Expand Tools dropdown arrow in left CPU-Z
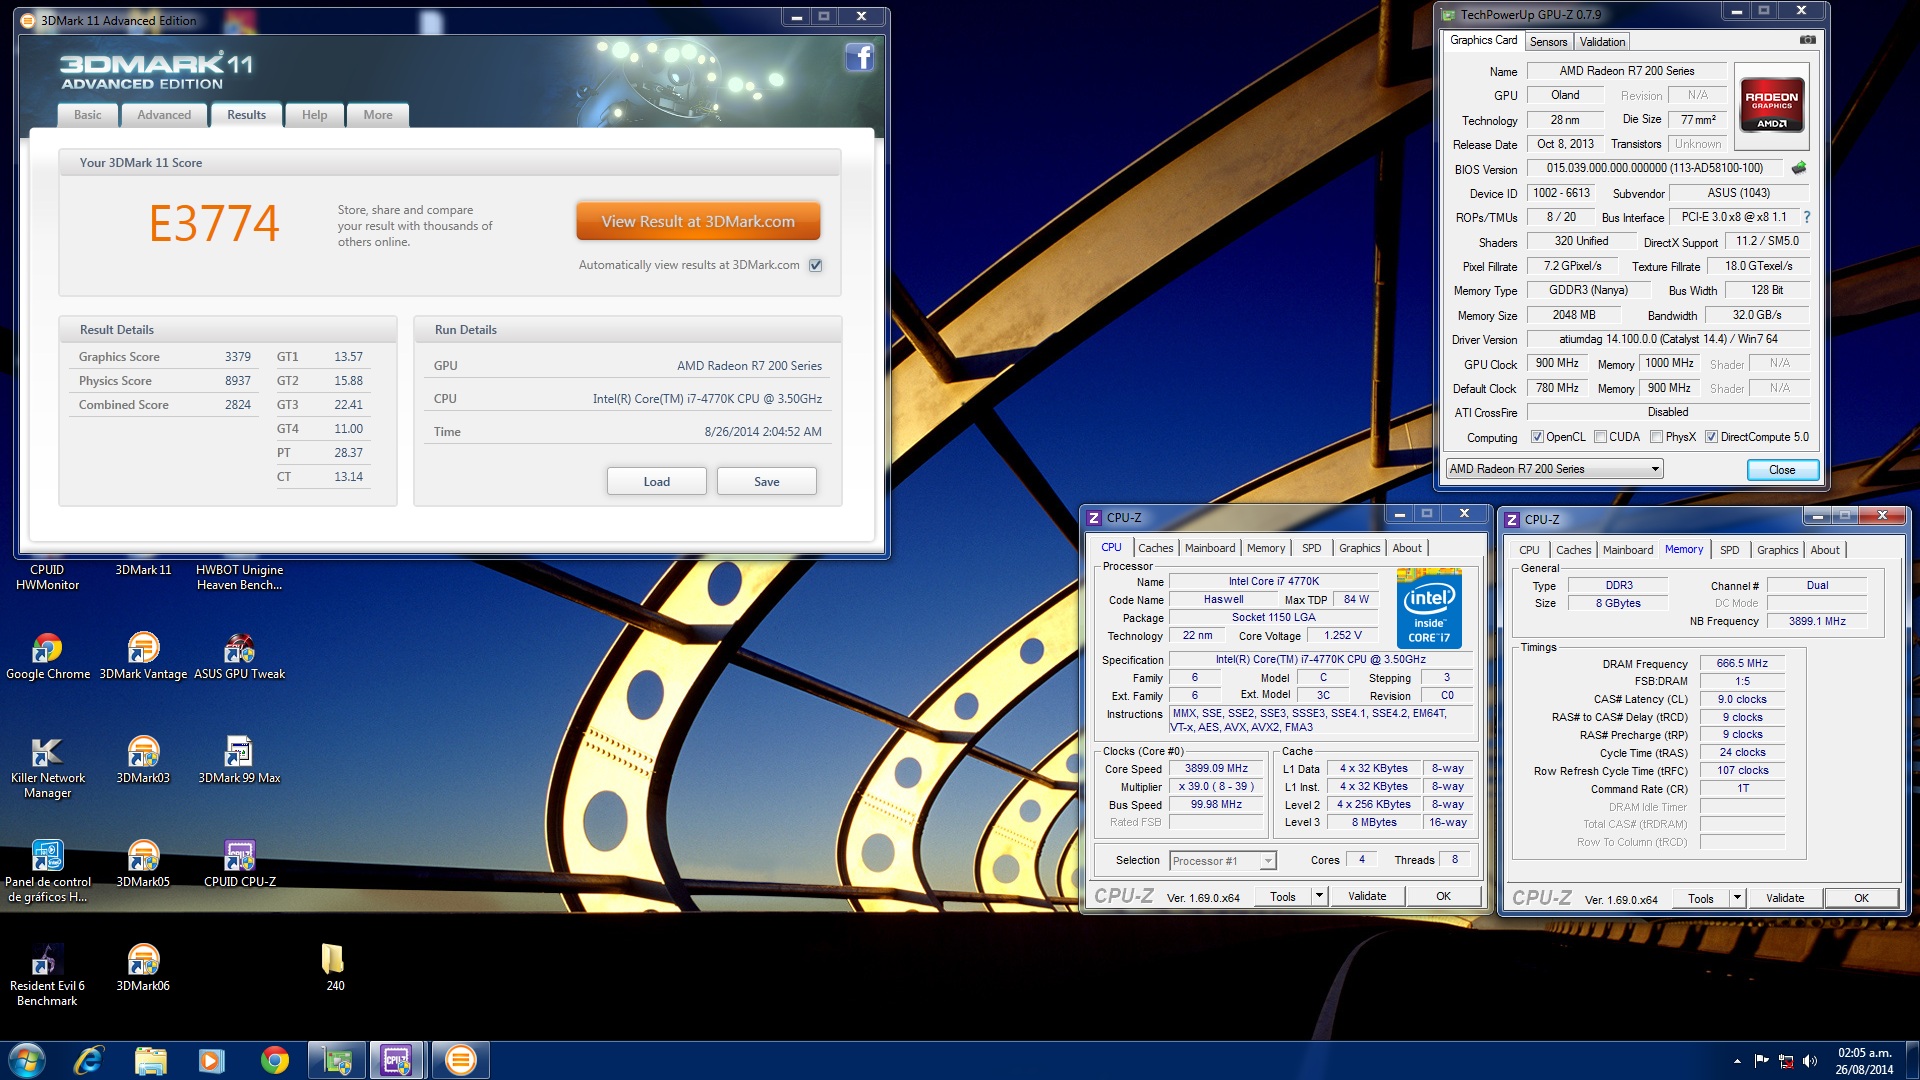 [1319, 896]
